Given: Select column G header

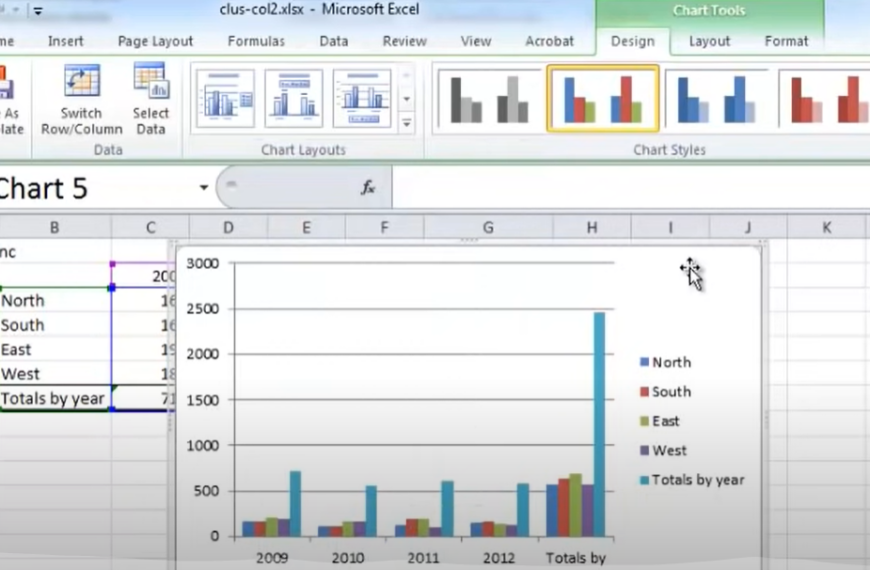Looking at the screenshot, I should pos(488,227).
